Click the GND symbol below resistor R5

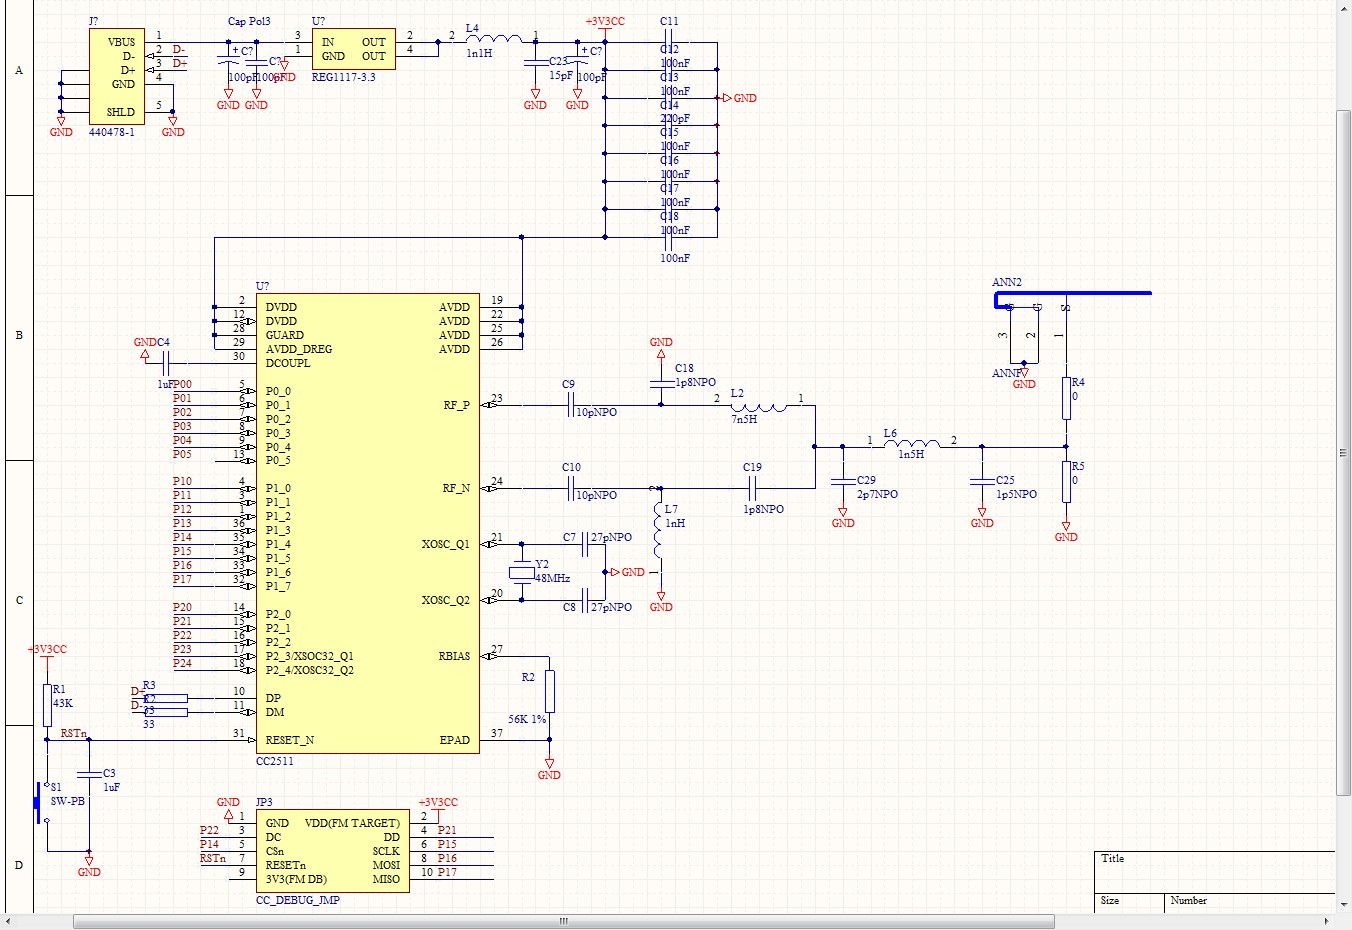pyautogui.click(x=1066, y=532)
